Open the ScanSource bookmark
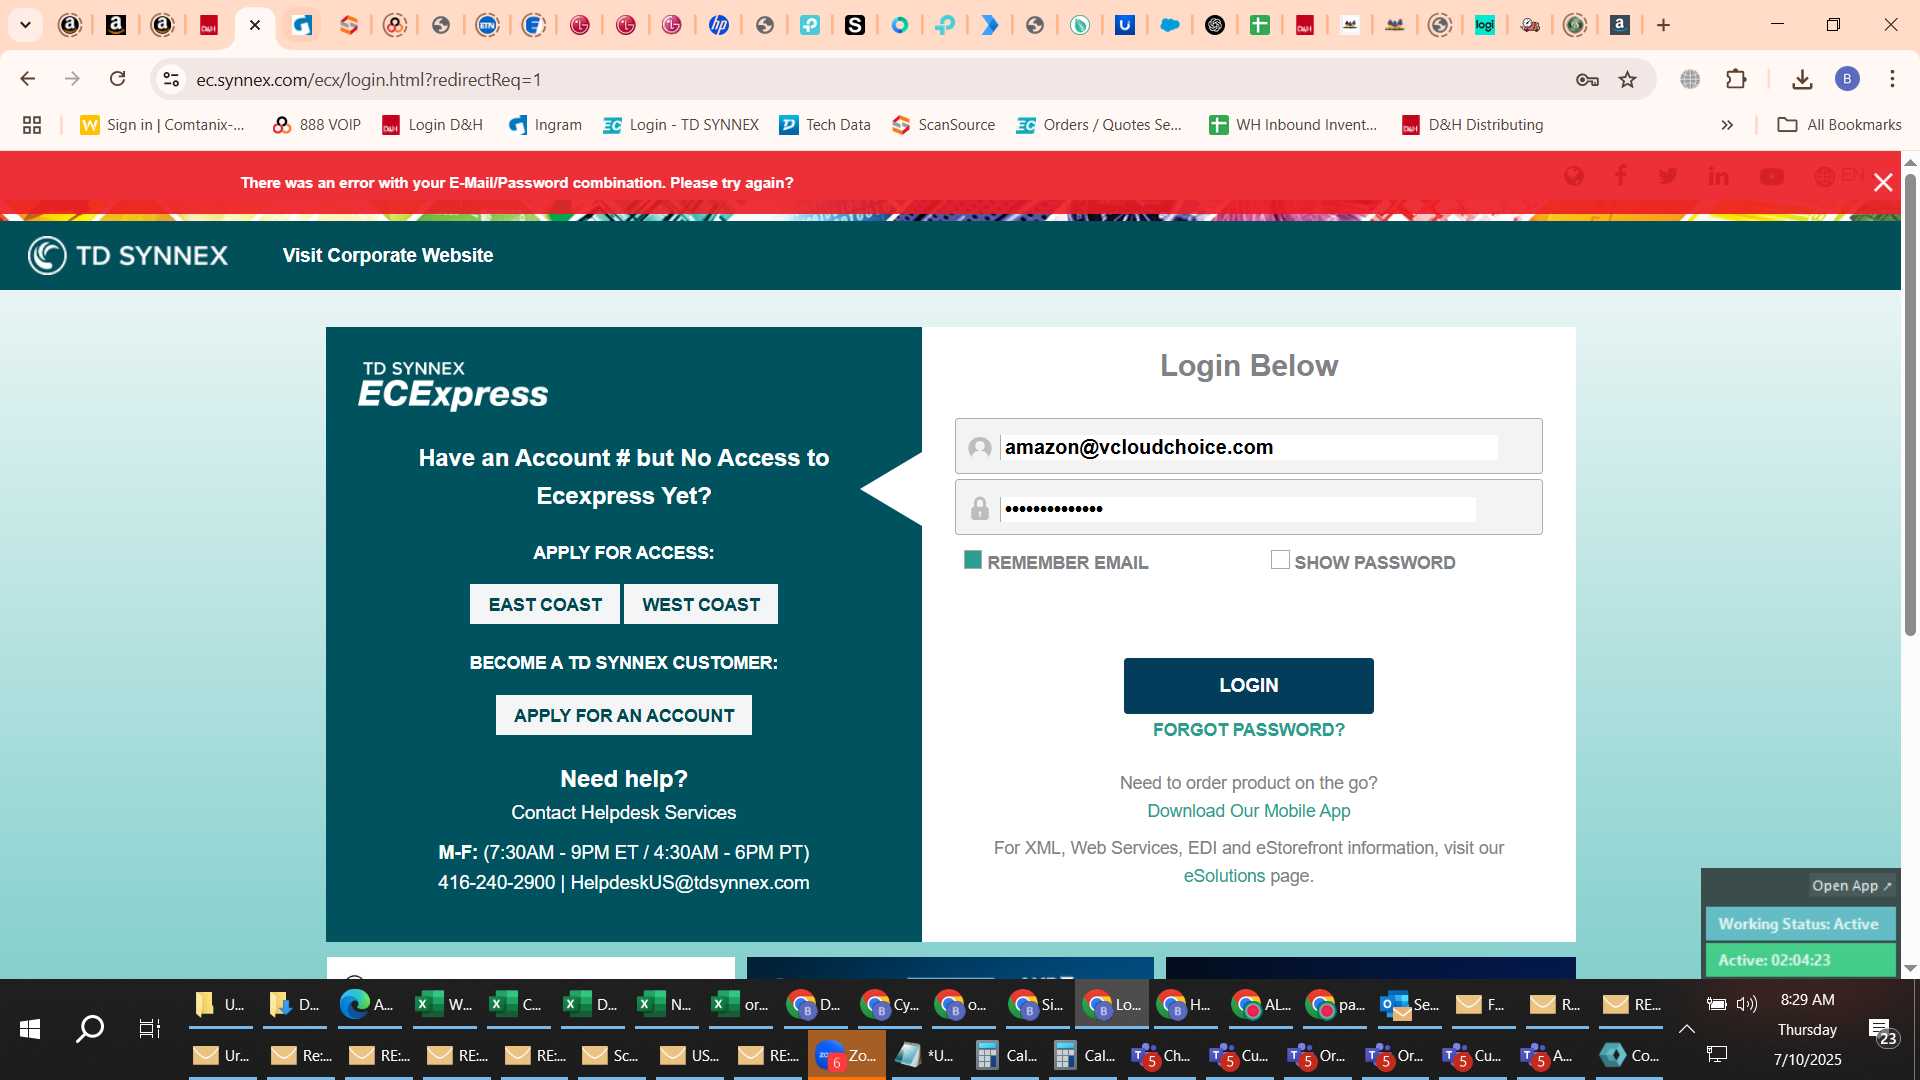 pyautogui.click(x=943, y=125)
